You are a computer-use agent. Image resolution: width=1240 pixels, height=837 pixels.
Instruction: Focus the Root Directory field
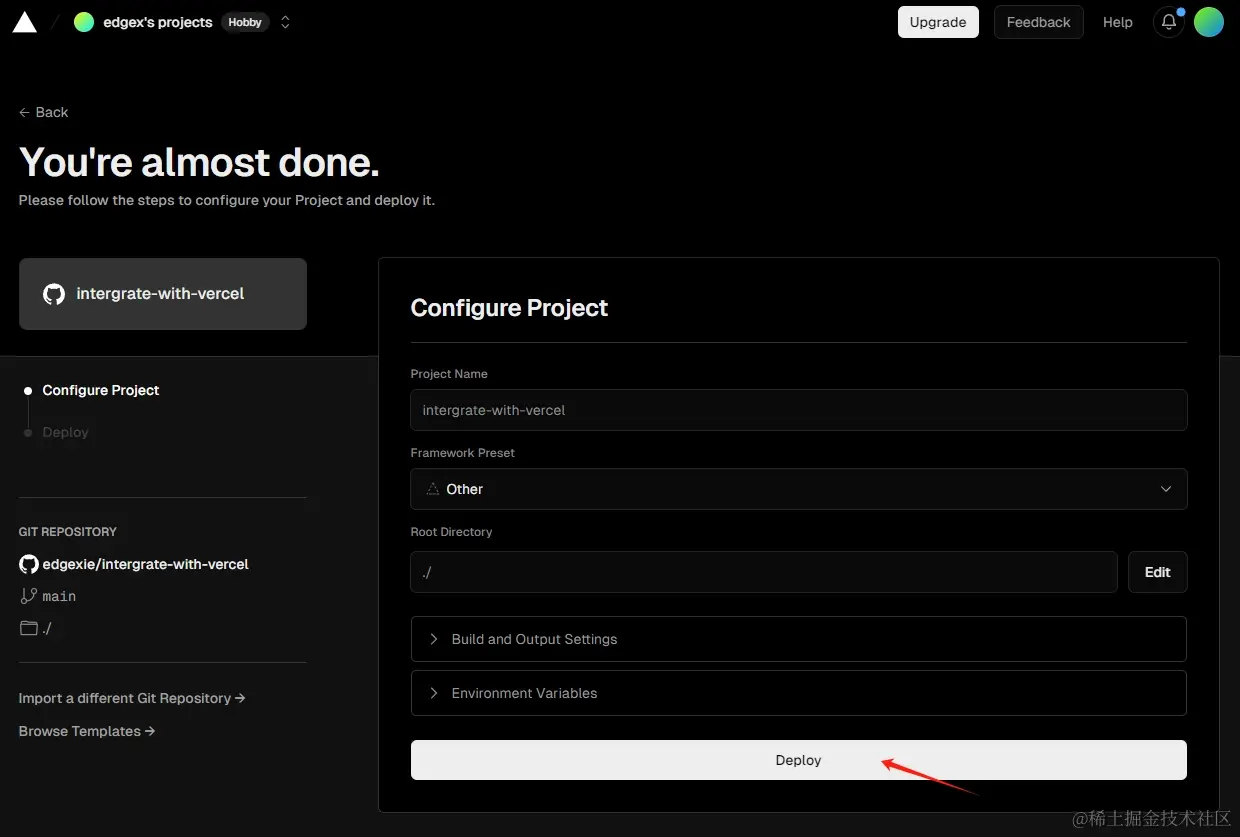coord(764,572)
